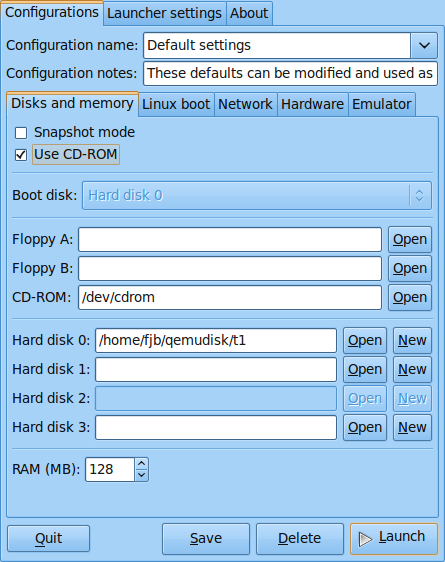The width and height of the screenshot is (445, 562).
Task: Create New image for Hard disk 0
Action: pos(412,340)
